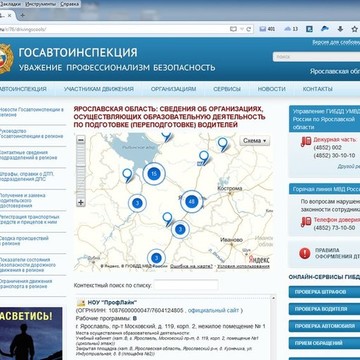Open the Схема map type dropdown
This screenshot has width=360, height=360.
coord(255,141)
